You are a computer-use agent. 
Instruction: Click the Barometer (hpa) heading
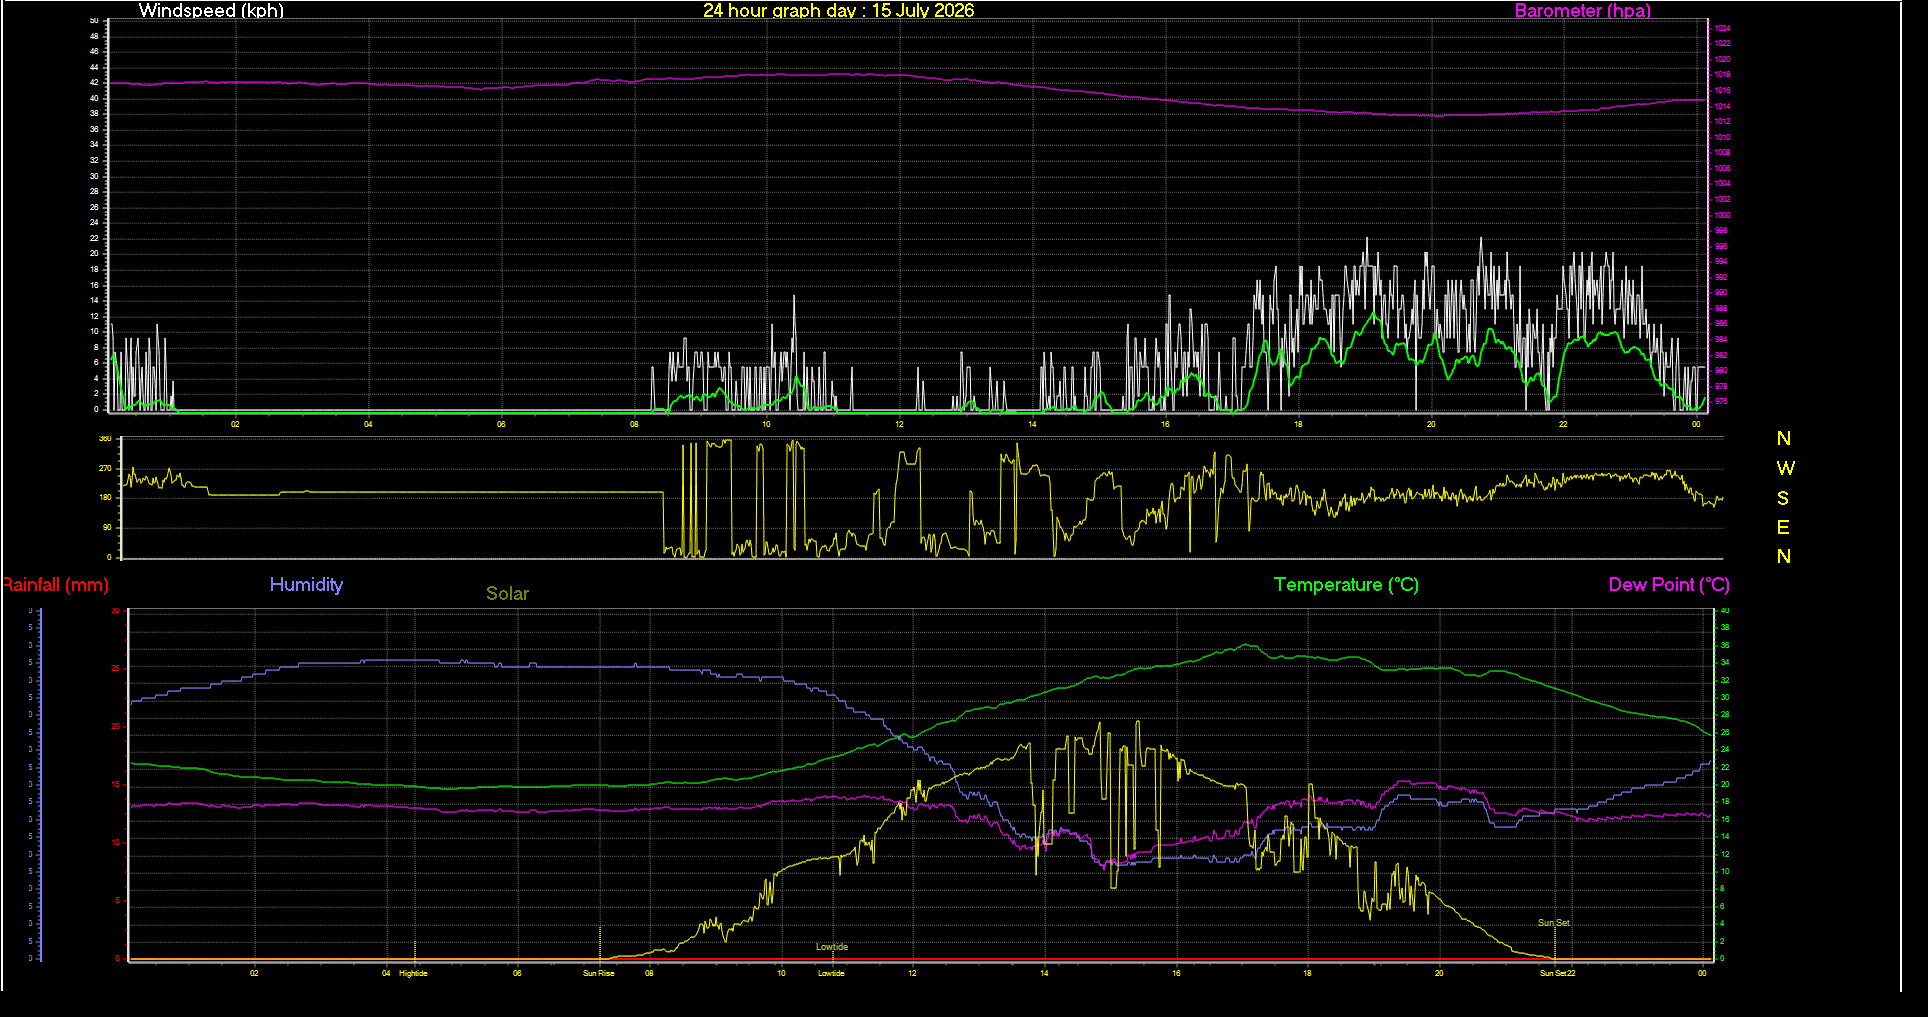point(1582,11)
